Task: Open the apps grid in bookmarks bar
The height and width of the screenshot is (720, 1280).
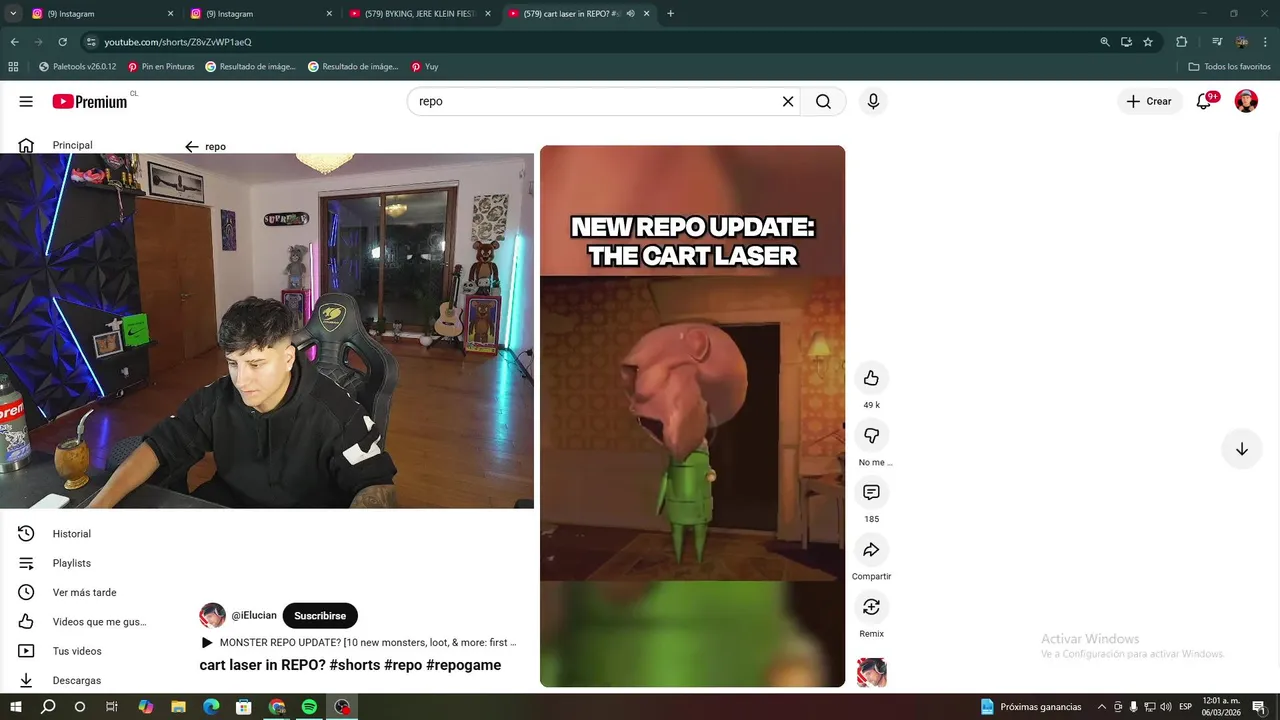Action: point(13,67)
